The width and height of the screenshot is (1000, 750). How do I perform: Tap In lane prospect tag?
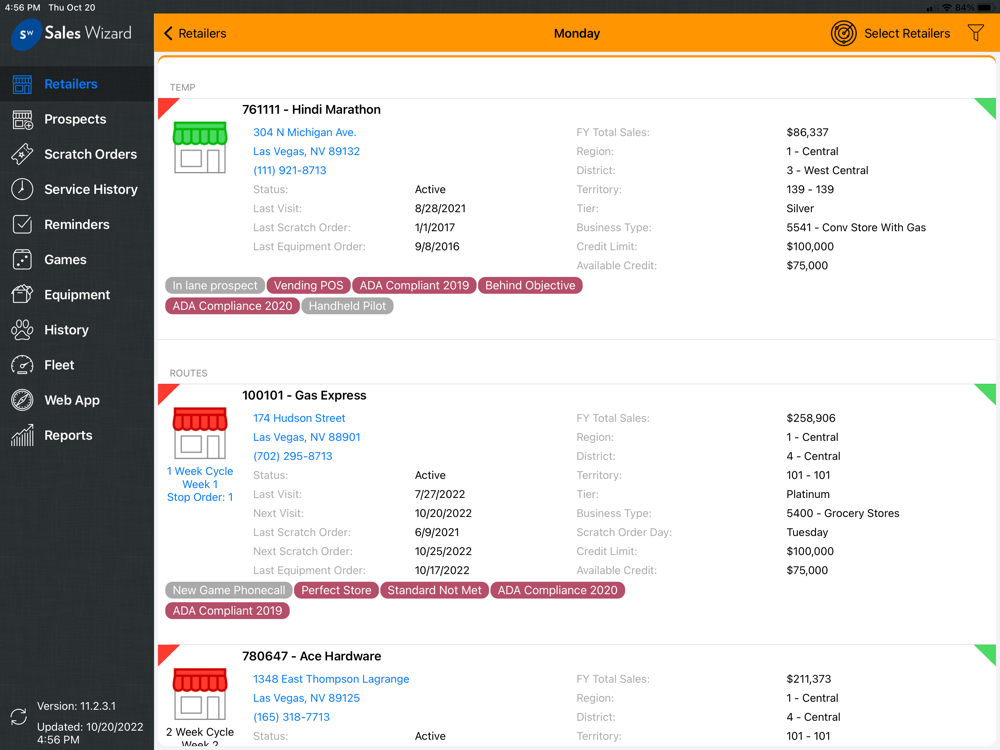tap(215, 286)
